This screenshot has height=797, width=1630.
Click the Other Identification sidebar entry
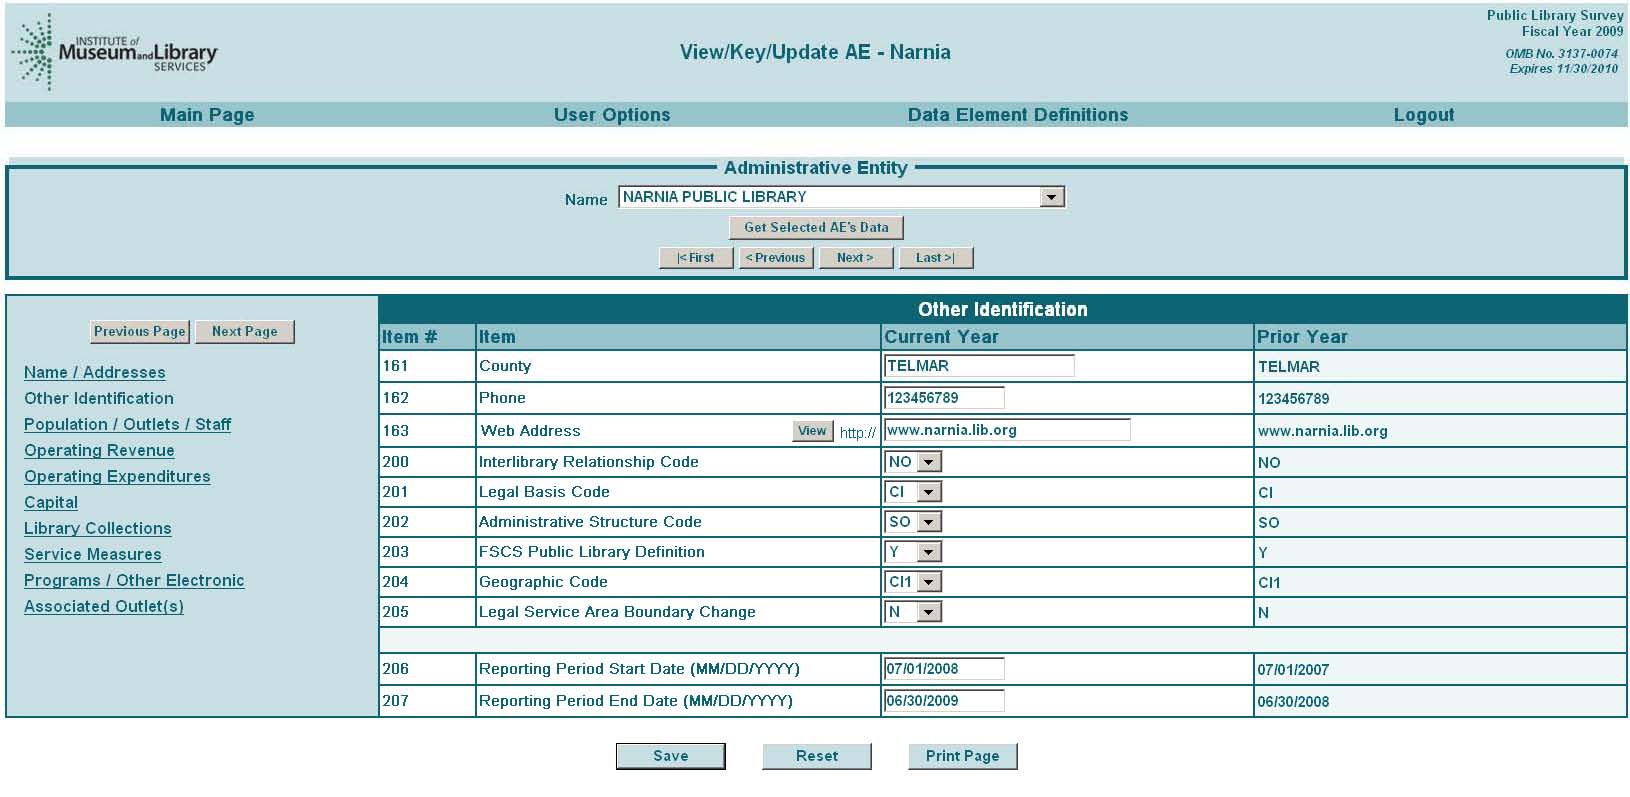click(x=99, y=398)
